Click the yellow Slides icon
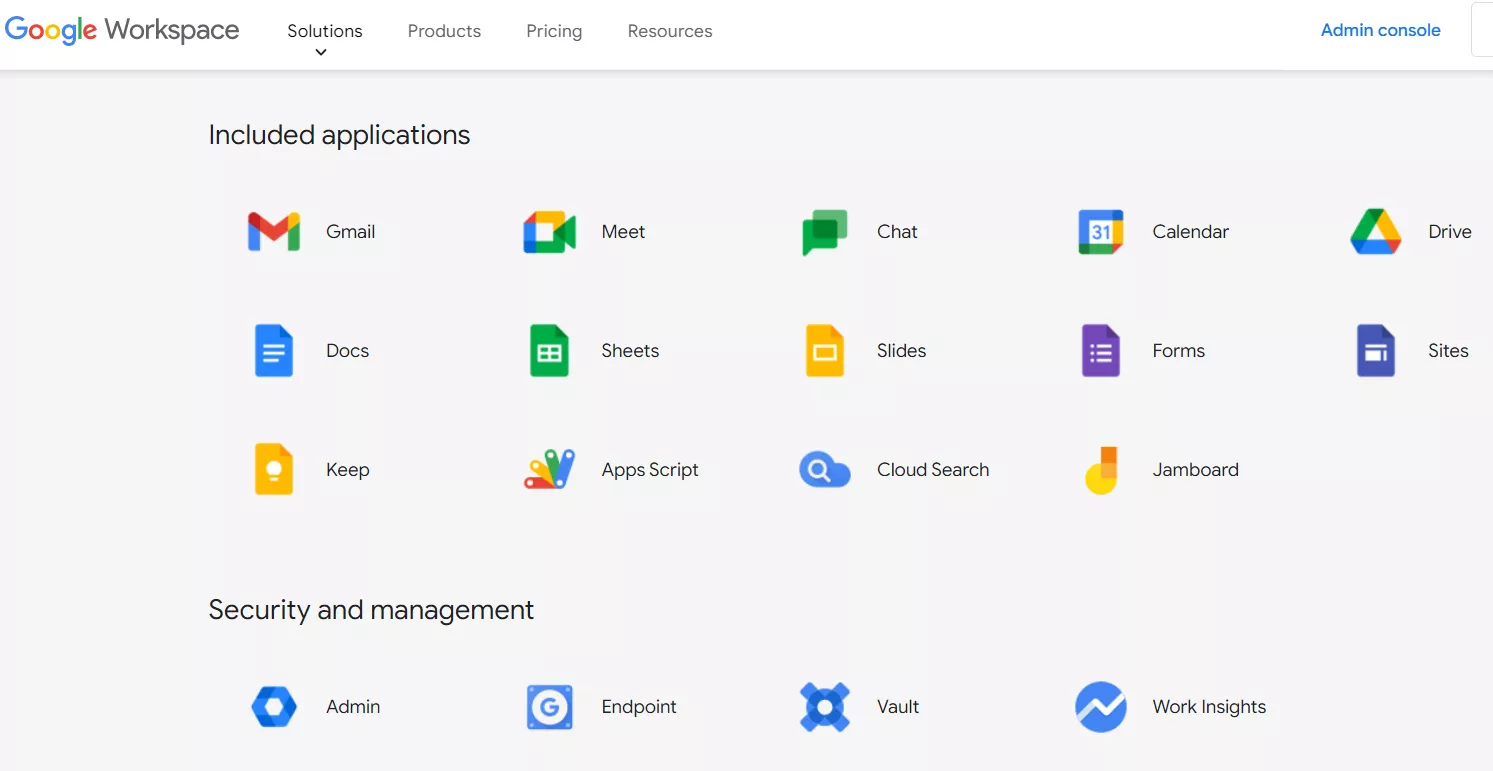 coord(825,351)
